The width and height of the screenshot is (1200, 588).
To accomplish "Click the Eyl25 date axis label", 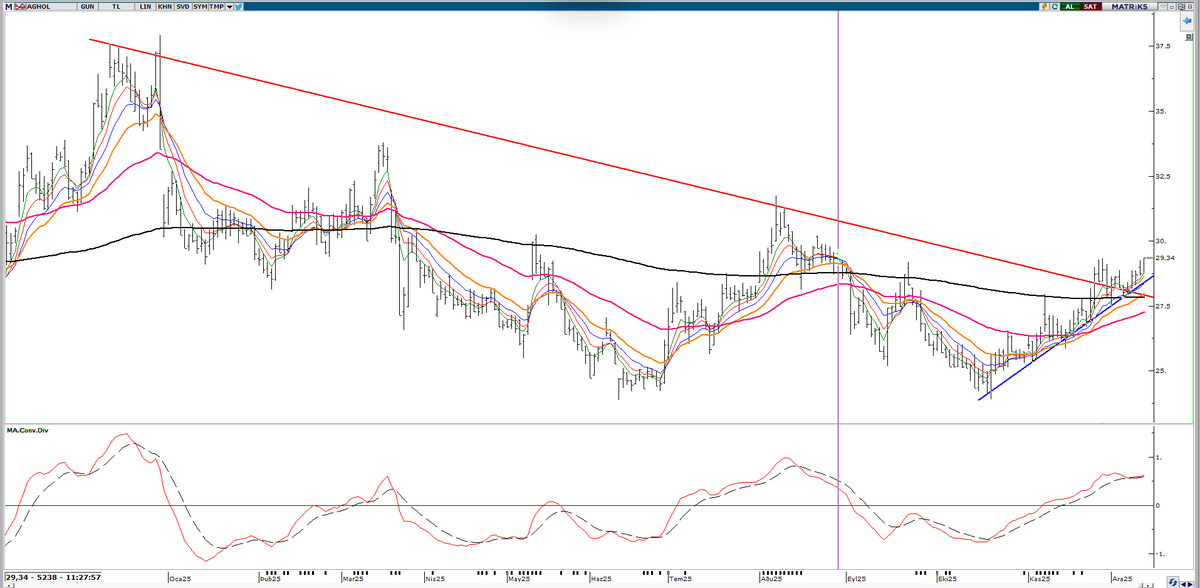I will coord(857,578).
